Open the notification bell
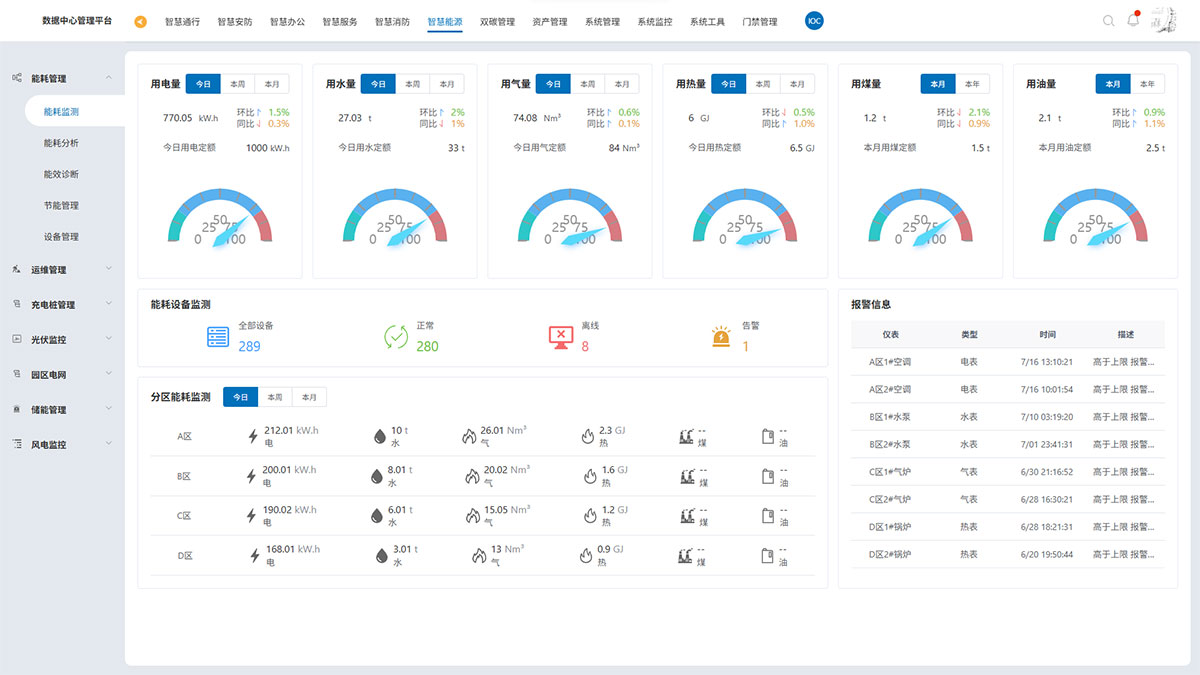Screen dimensions: 1200x675 pos(1133,21)
